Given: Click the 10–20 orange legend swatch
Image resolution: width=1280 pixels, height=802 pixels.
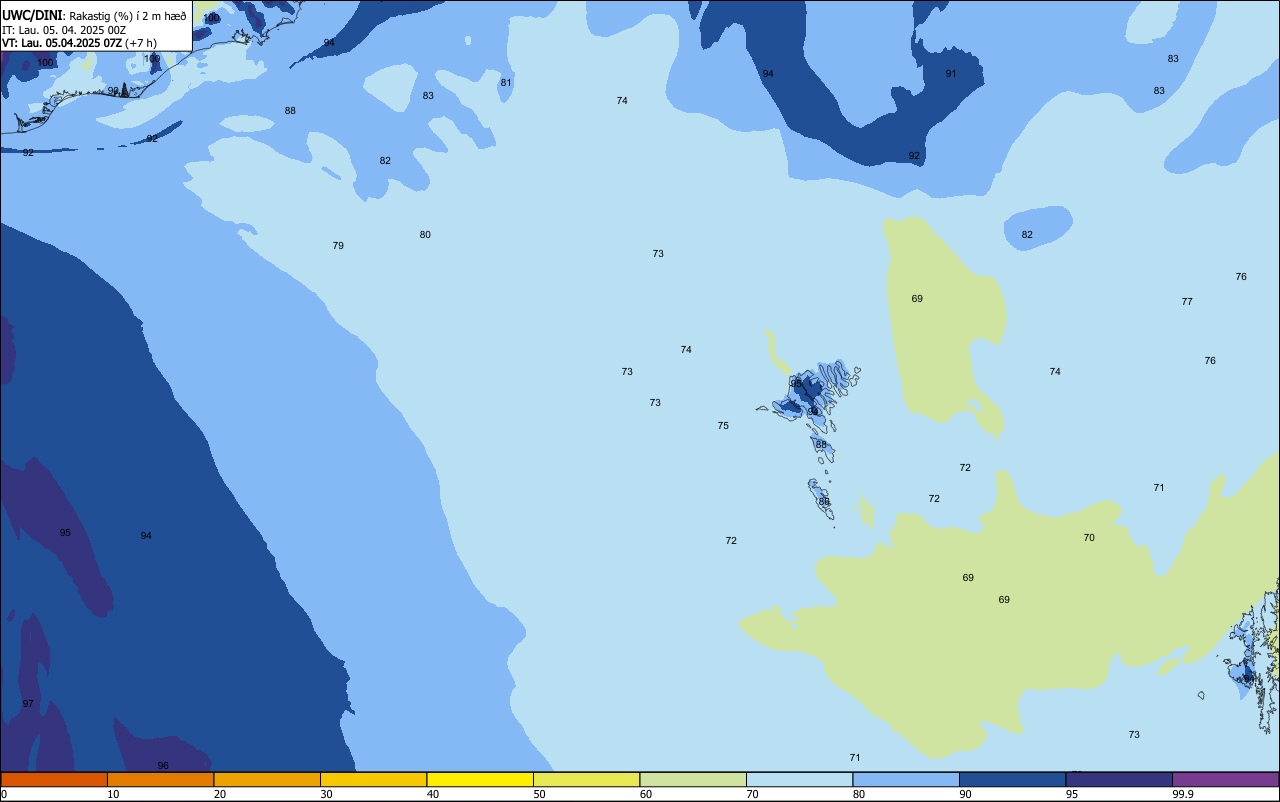Looking at the screenshot, I should pyautogui.click(x=160, y=779).
